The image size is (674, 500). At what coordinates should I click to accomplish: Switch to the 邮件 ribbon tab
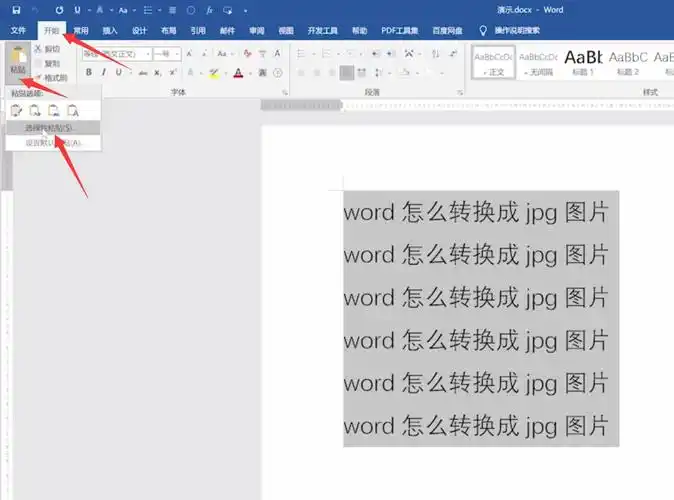coord(227,31)
